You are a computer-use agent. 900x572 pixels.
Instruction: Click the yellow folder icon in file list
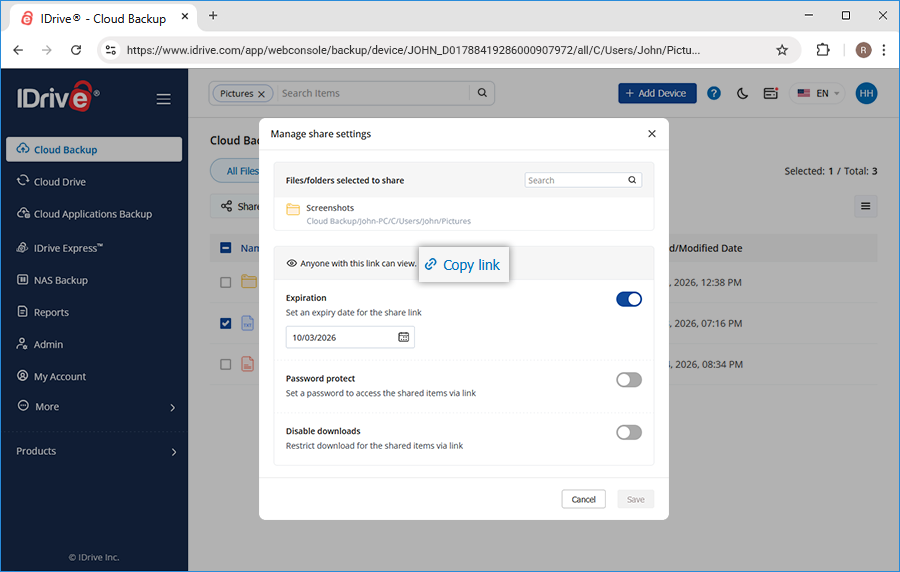tap(249, 282)
